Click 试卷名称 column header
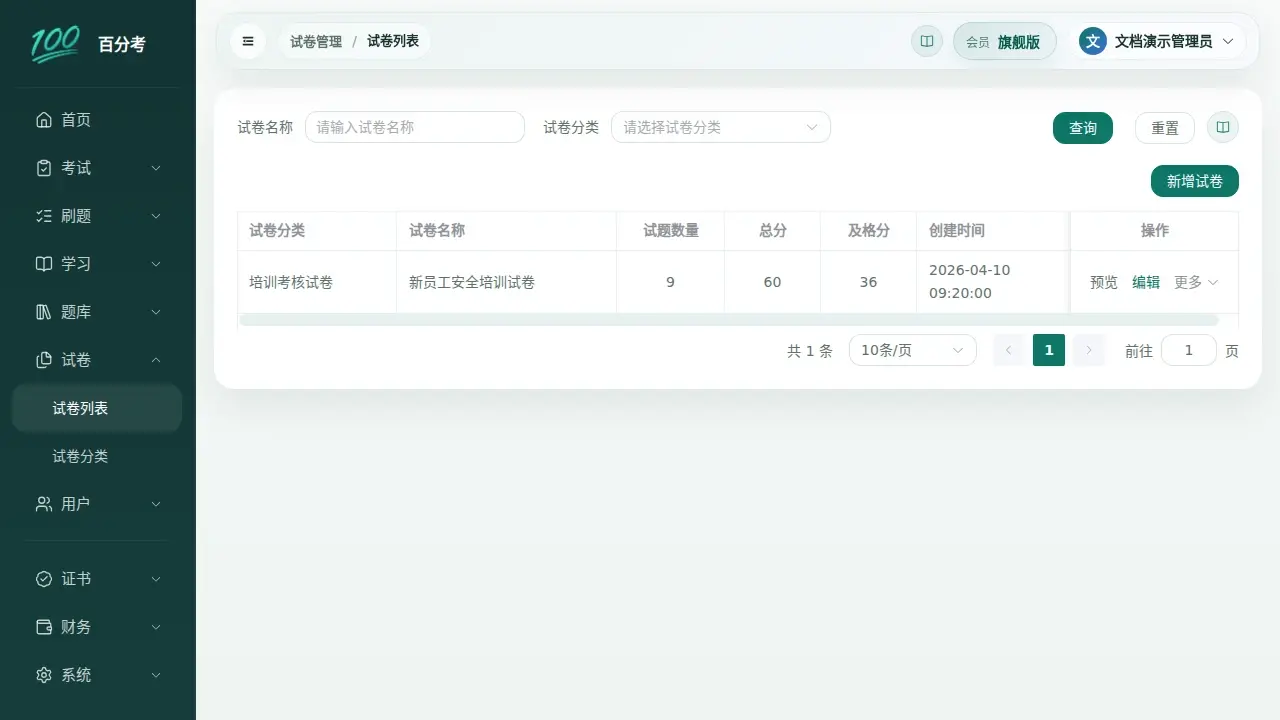The width and height of the screenshot is (1280, 720). [507, 231]
